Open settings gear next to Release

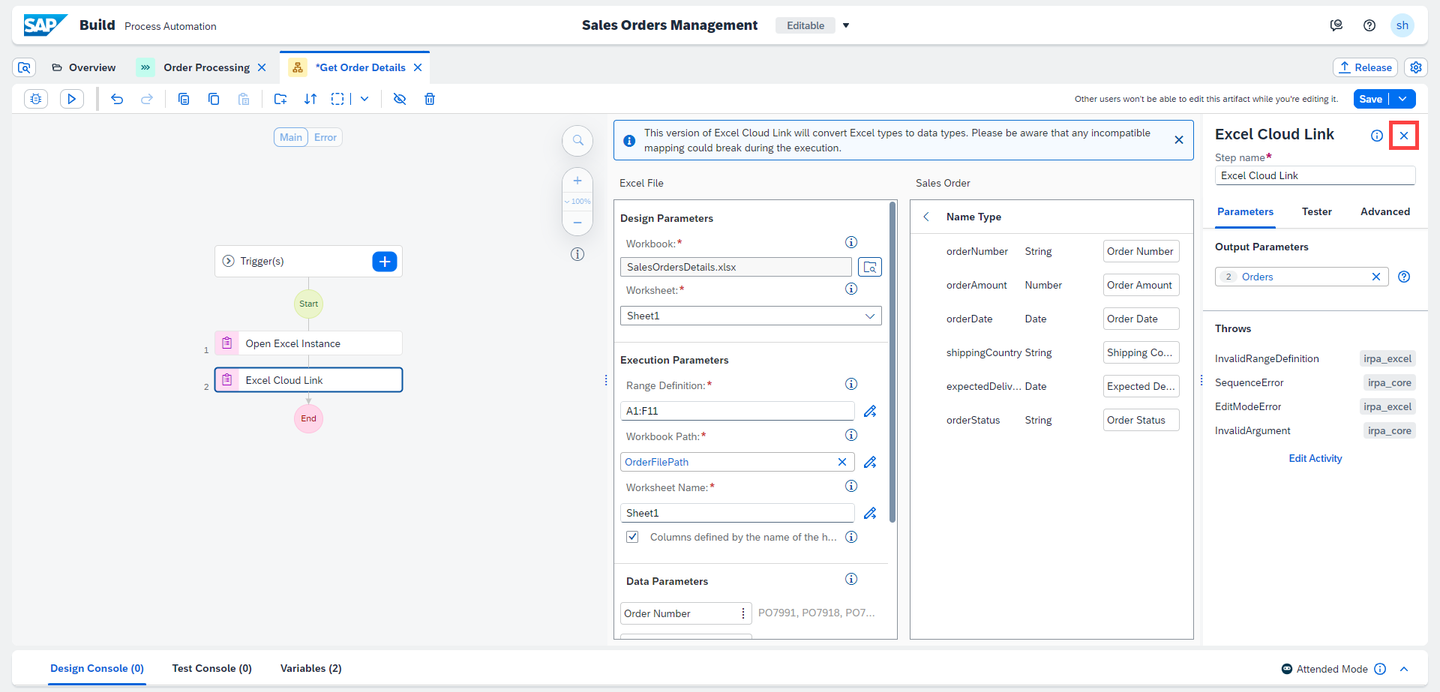point(1415,67)
